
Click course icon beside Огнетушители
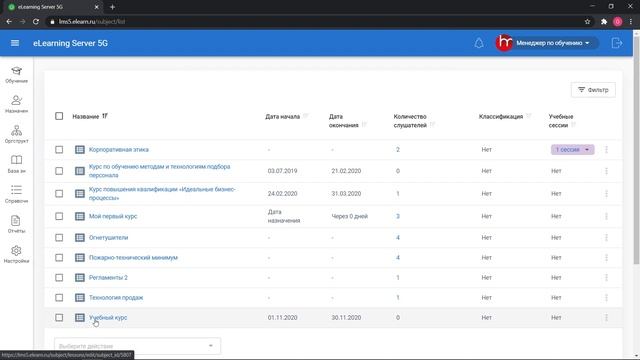[x=80, y=238]
